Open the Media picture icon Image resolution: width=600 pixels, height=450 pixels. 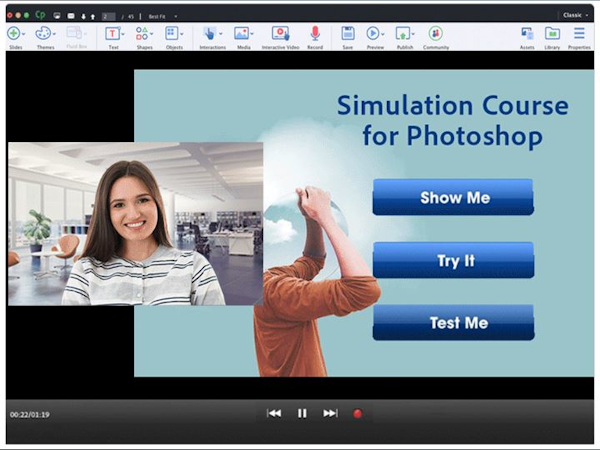tap(241, 33)
